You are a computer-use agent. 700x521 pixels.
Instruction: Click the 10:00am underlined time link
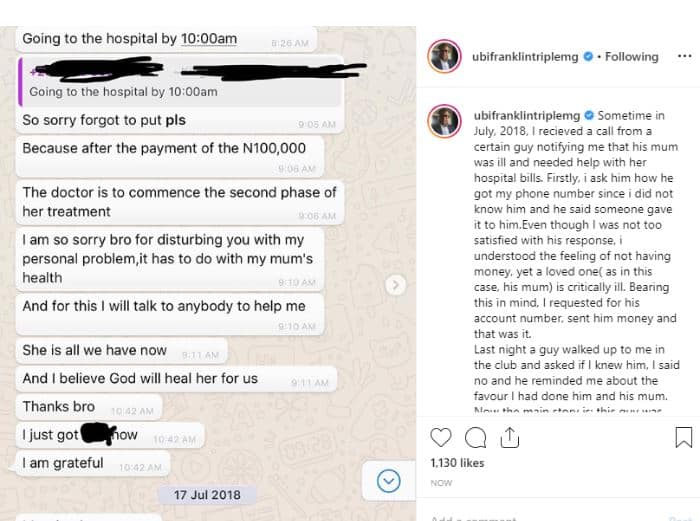click(x=209, y=39)
